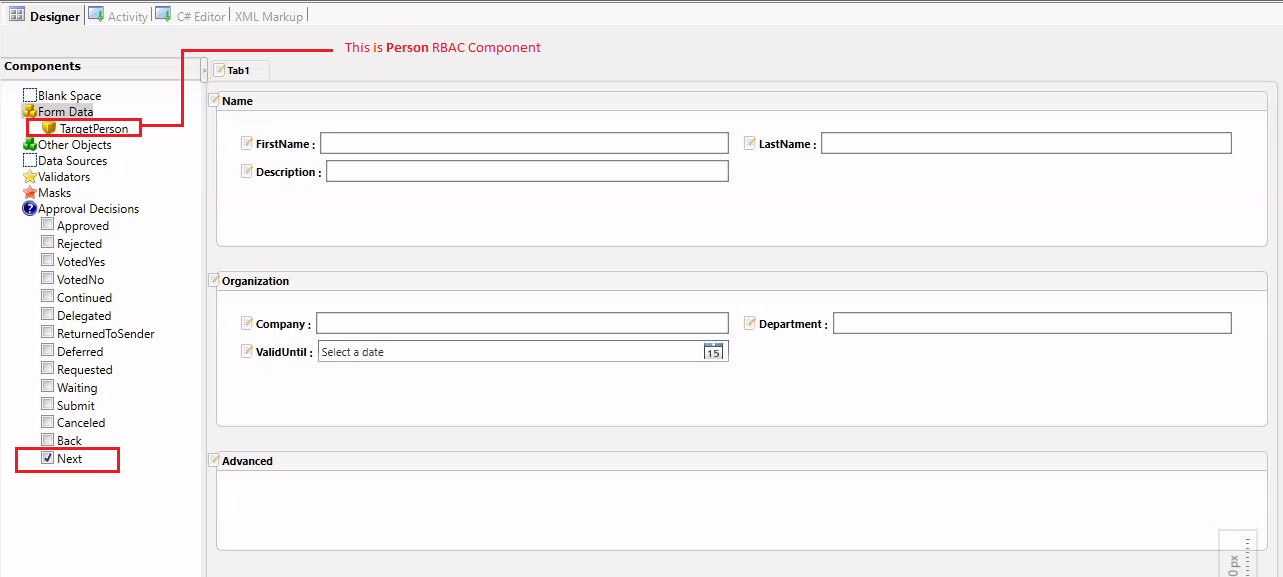Uncheck the Next decision checkbox
The width and height of the screenshot is (1283, 577).
pyautogui.click(x=47, y=458)
